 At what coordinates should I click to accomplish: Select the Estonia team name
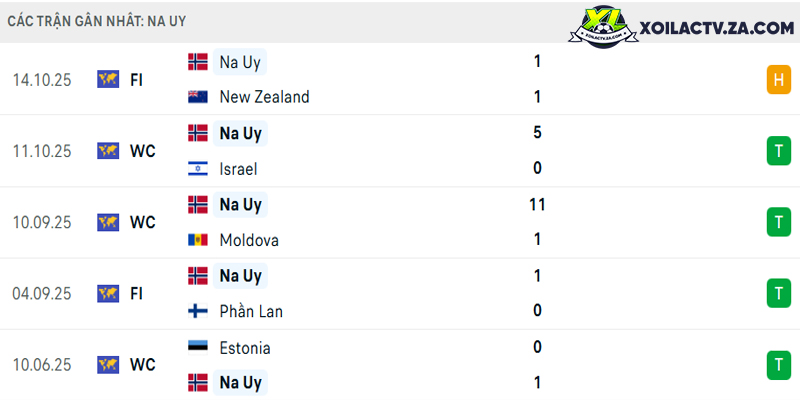[245, 348]
